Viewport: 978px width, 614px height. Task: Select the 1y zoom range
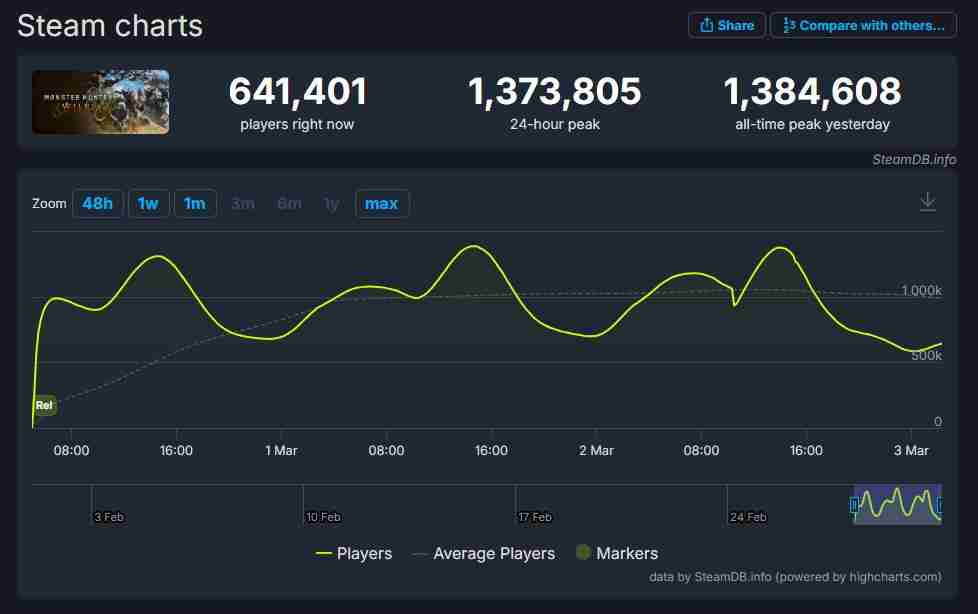tap(331, 204)
